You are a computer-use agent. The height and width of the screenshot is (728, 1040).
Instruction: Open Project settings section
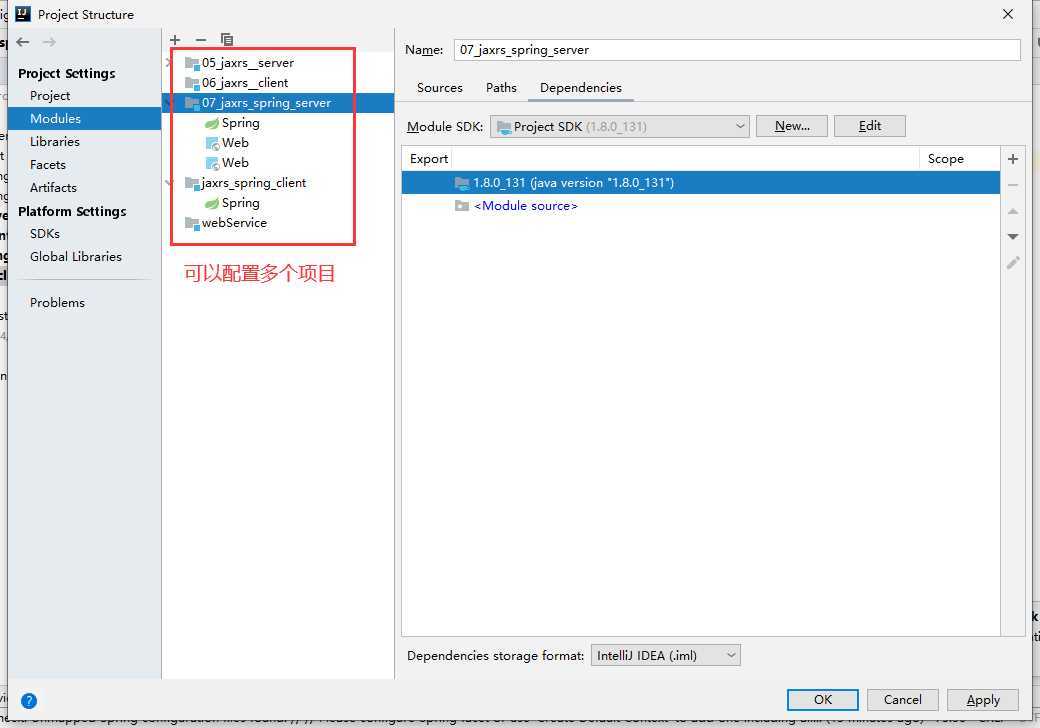point(50,95)
